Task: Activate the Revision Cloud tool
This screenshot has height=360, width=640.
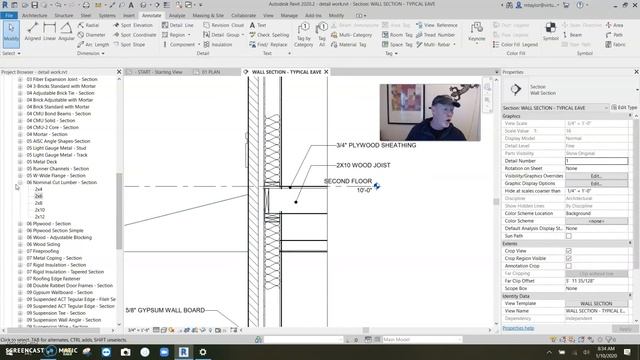Action: pos(224,25)
